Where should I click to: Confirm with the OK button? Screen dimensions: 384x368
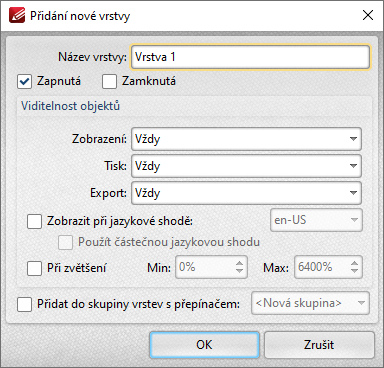coord(204,345)
